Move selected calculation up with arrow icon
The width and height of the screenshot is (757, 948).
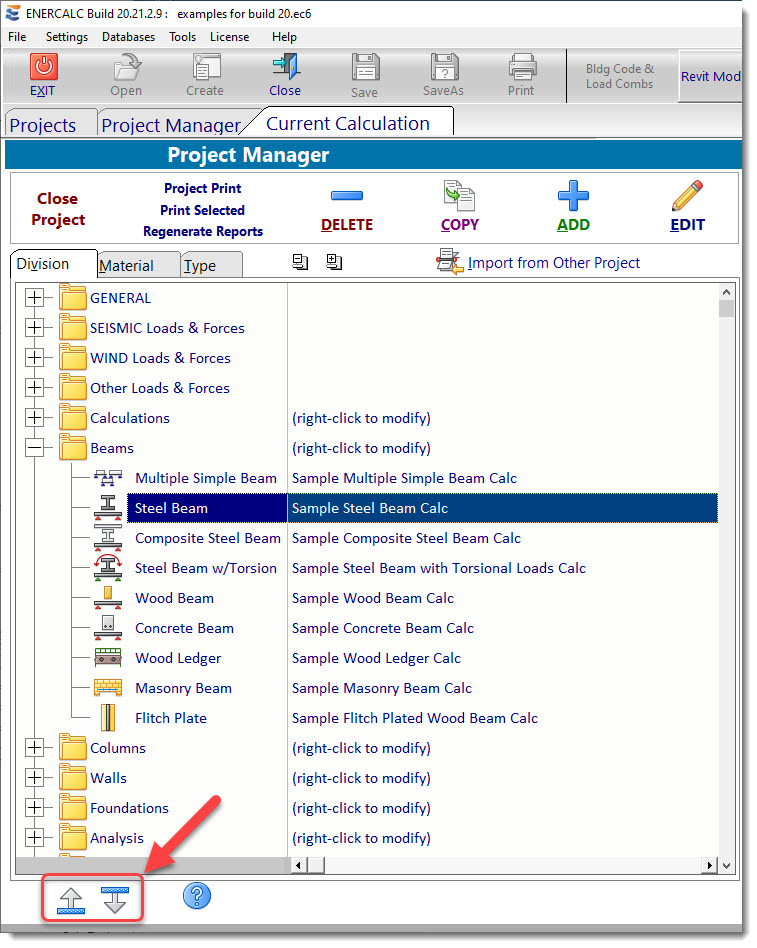coord(71,900)
